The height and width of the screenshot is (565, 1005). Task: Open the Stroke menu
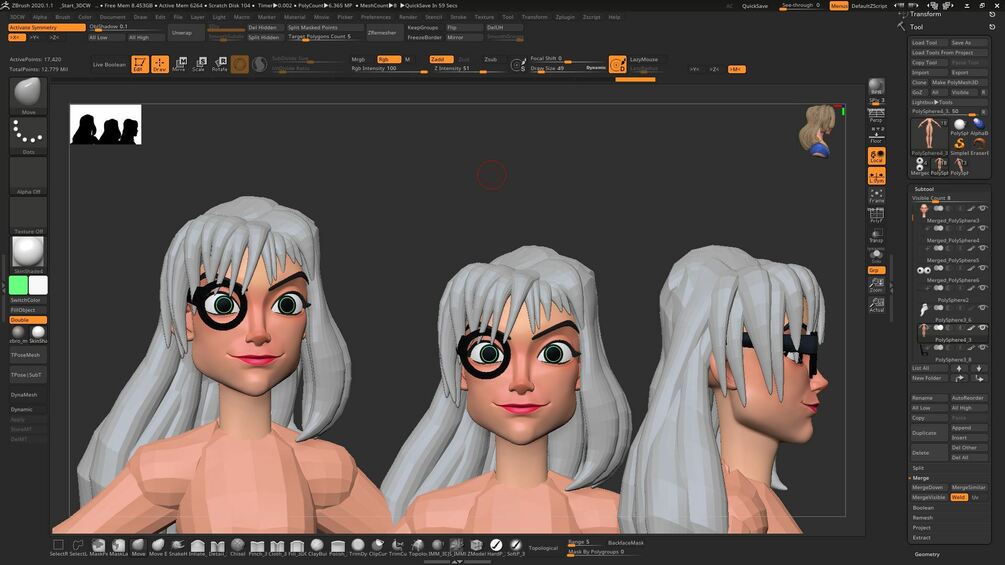[458, 17]
